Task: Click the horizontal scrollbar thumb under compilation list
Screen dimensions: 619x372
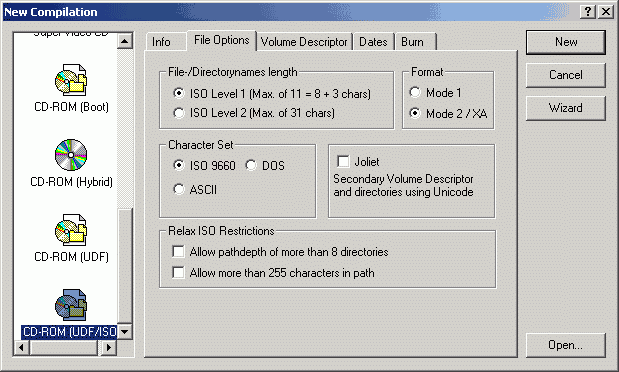Action: pyautogui.click(x=64, y=348)
